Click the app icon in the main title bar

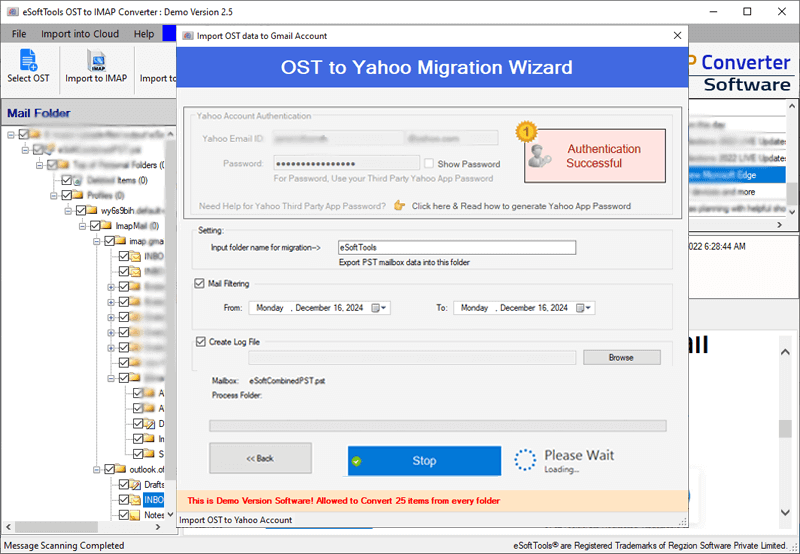pyautogui.click(x=12, y=11)
